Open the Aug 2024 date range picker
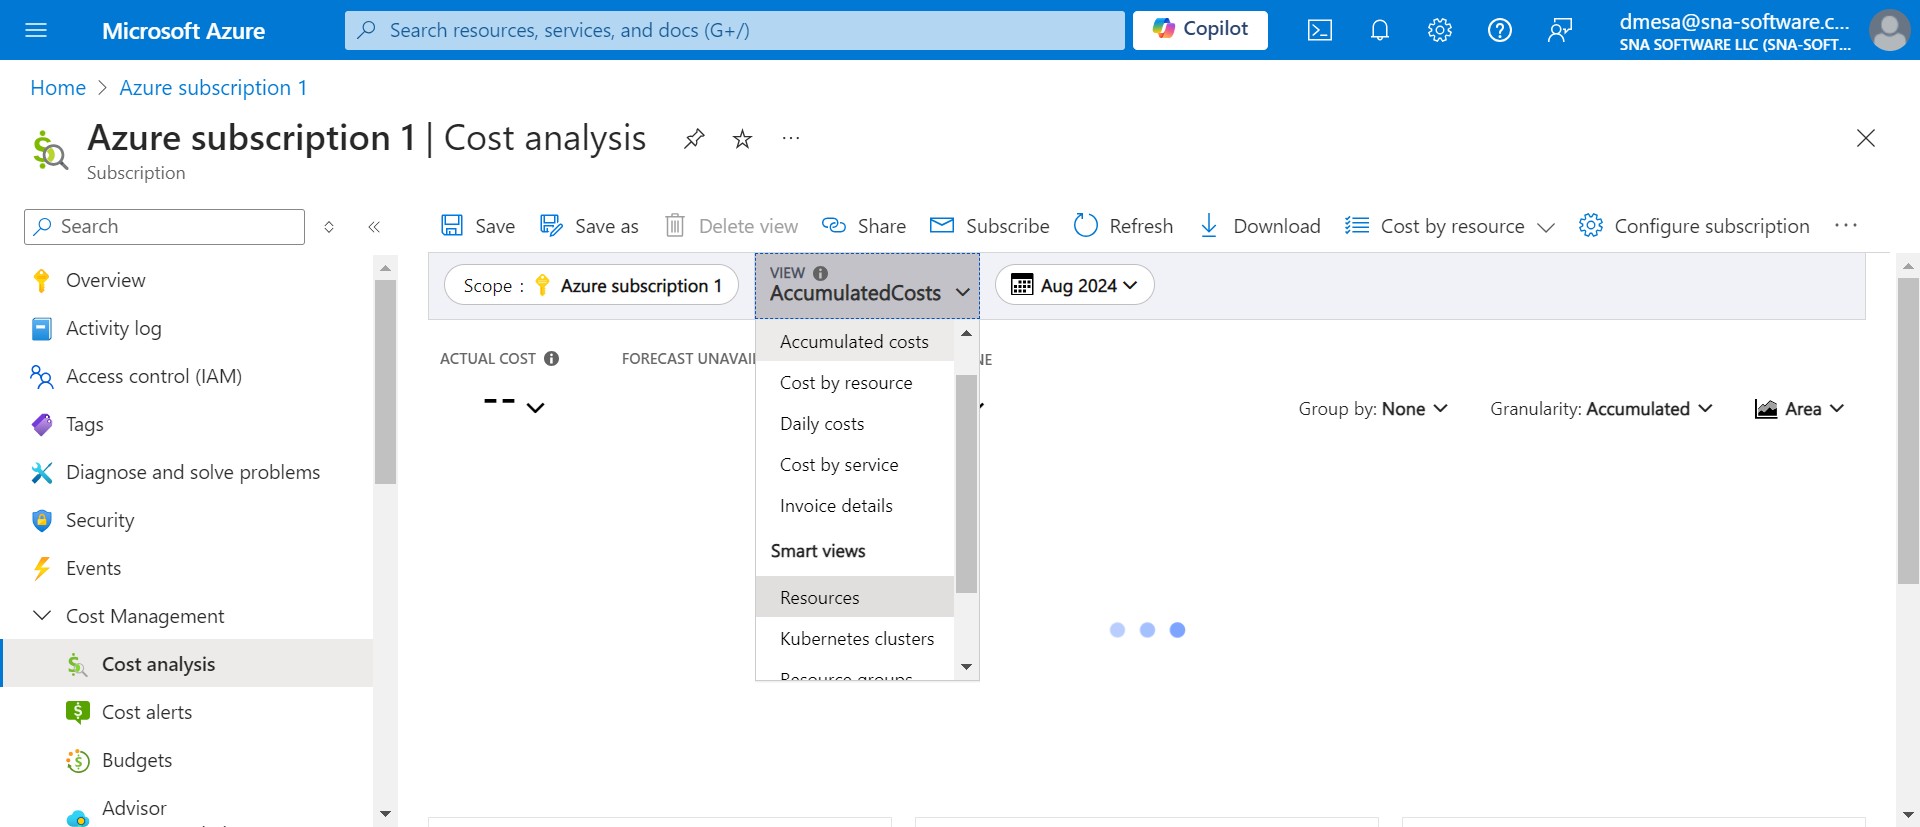The image size is (1920, 827). [1074, 285]
